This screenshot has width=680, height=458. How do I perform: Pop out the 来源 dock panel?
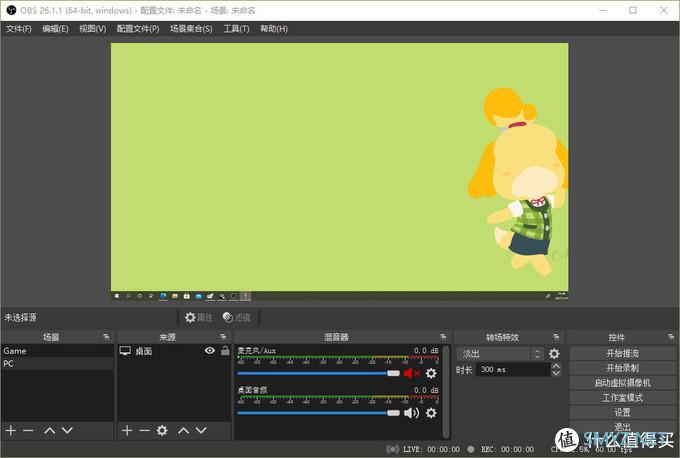click(223, 337)
